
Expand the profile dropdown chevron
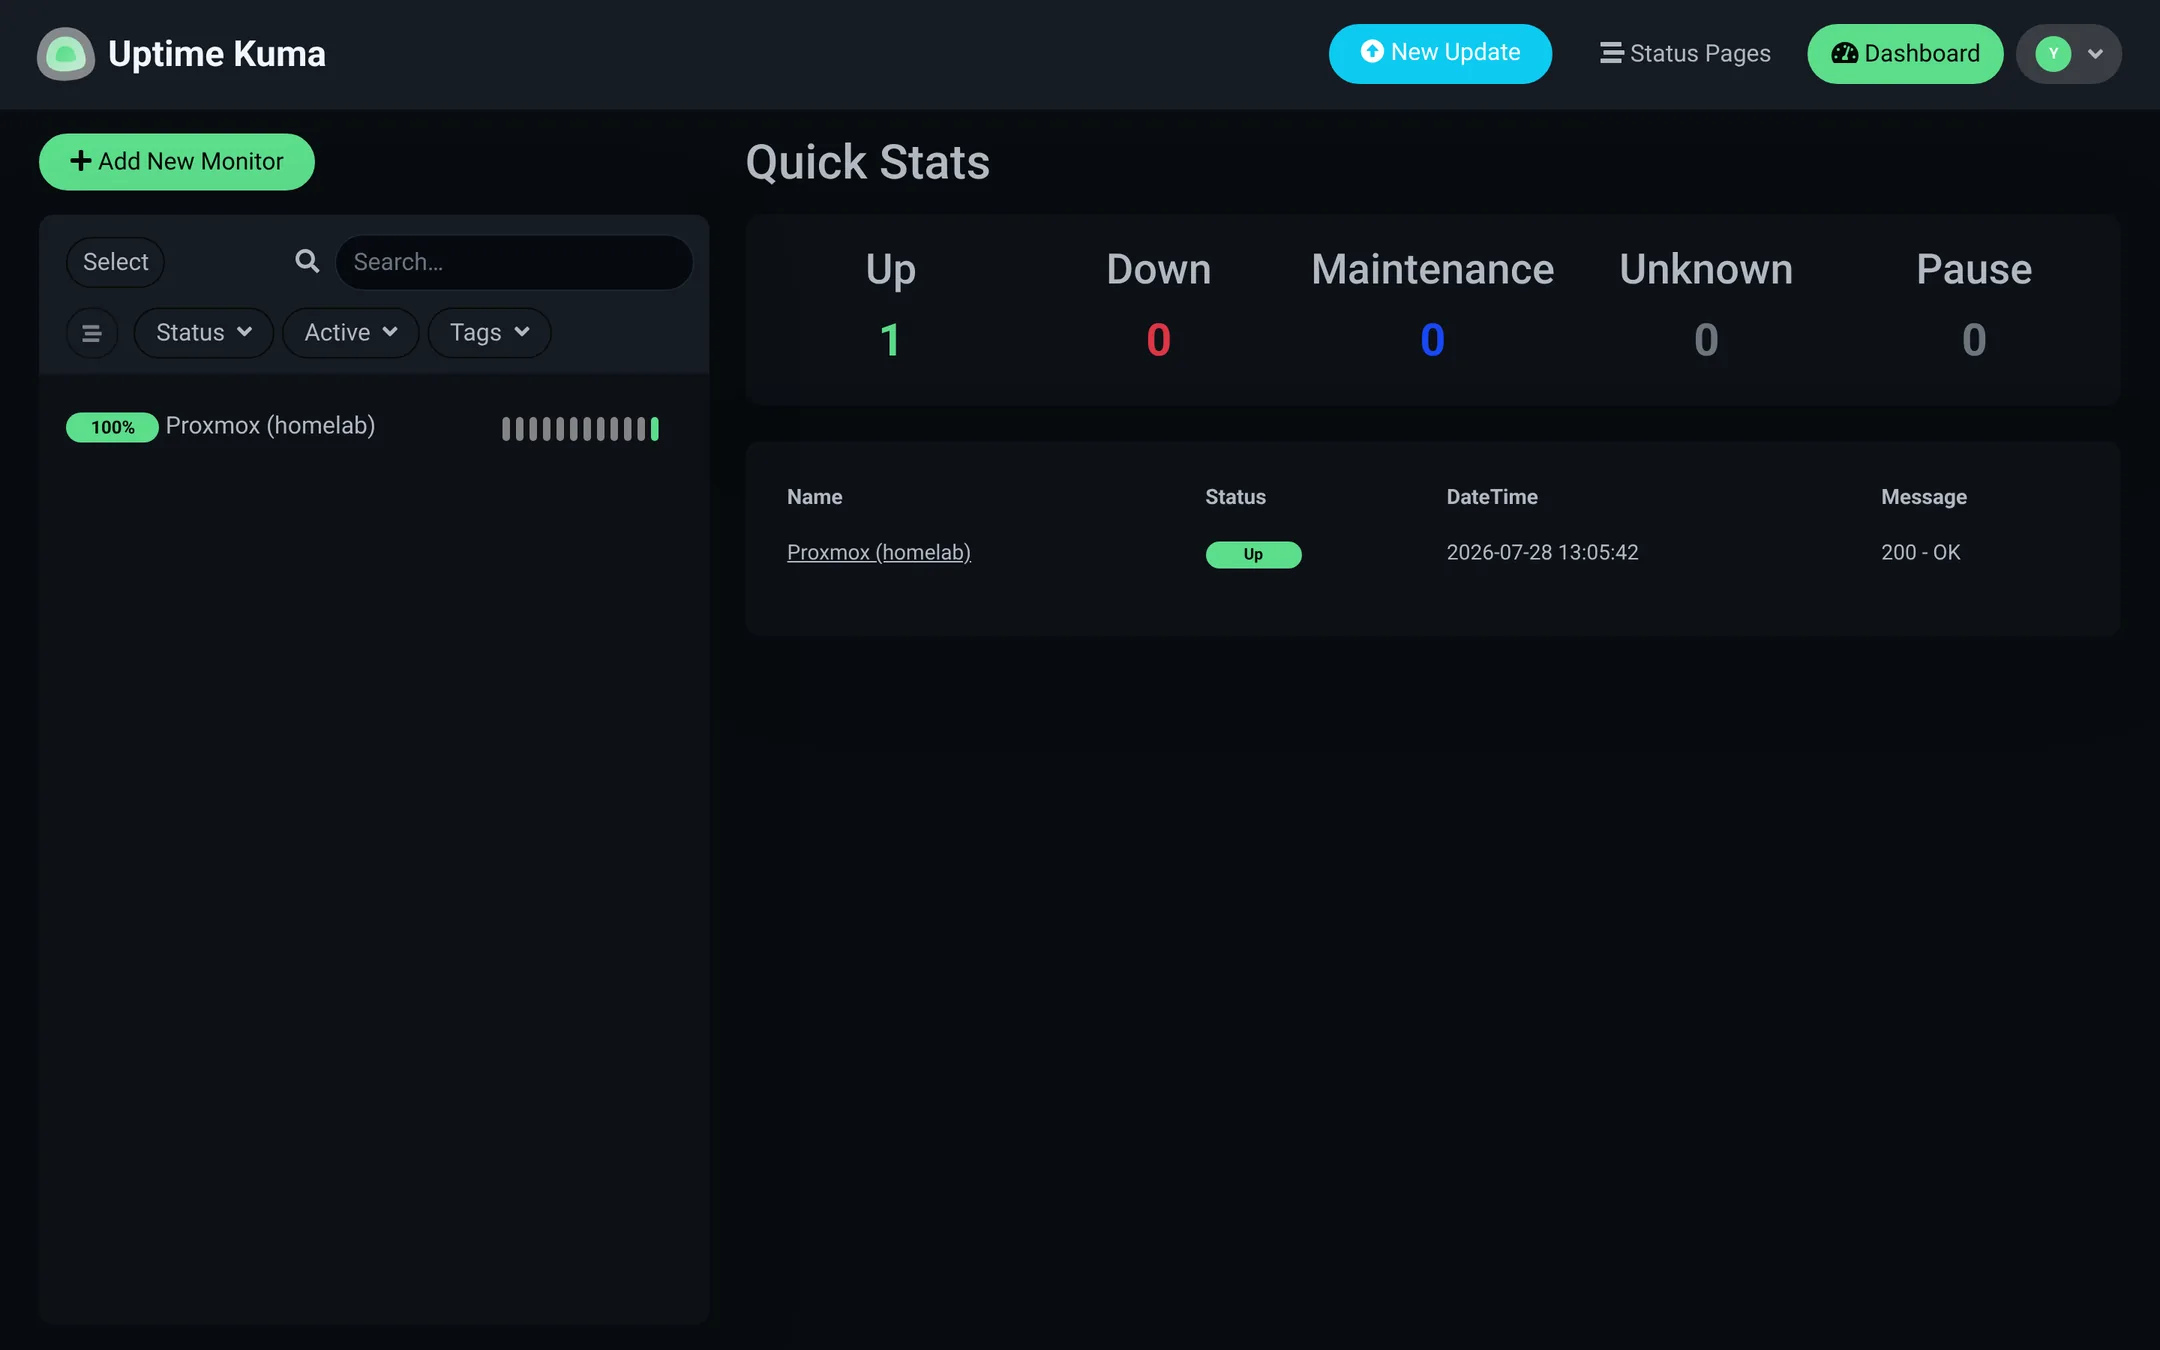[2095, 54]
